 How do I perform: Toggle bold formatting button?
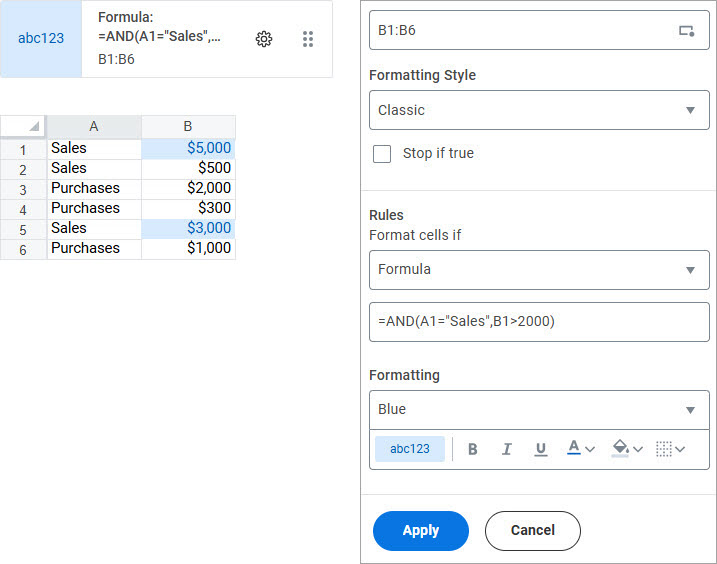click(x=473, y=449)
